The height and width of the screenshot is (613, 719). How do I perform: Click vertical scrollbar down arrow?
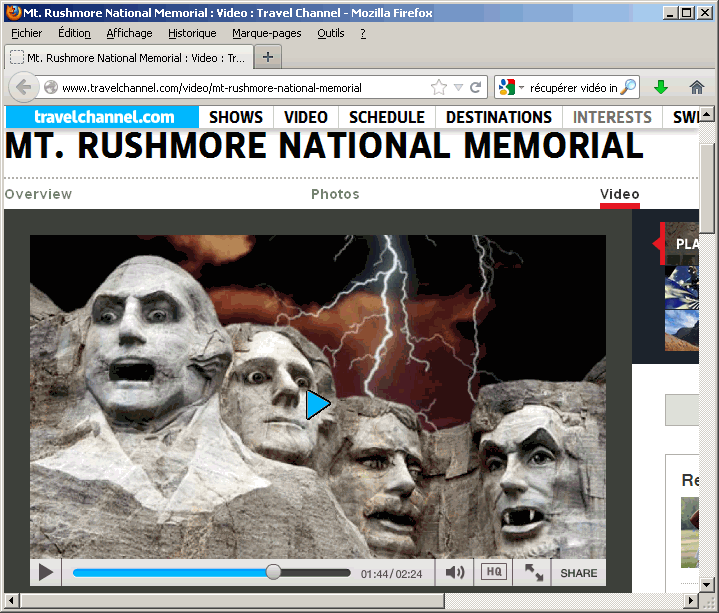[706, 585]
